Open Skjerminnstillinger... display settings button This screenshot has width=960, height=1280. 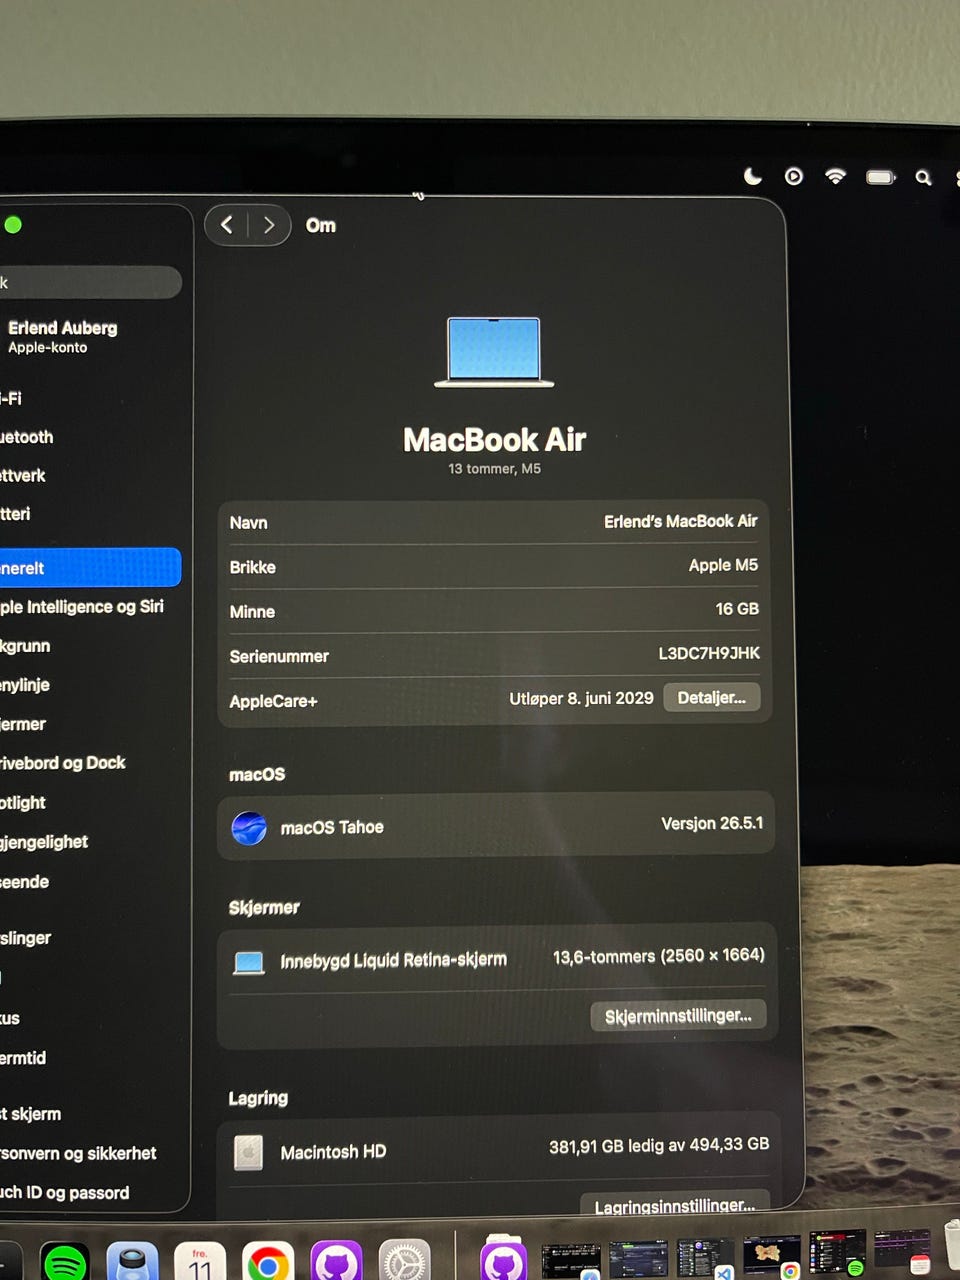click(x=678, y=1015)
